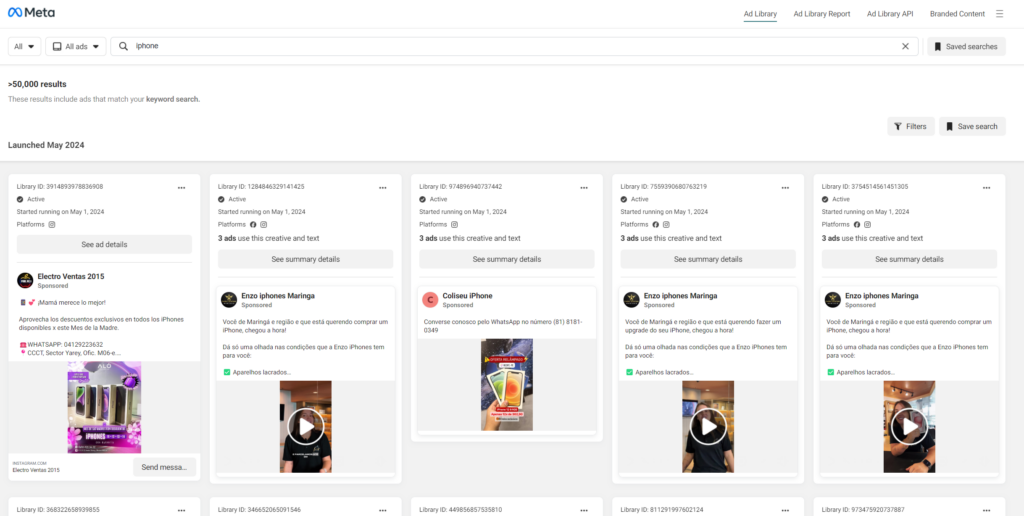Image resolution: width=1024 pixels, height=516 pixels.
Task: Click Facebook platform icon on ad 7559390680763219
Action: pyautogui.click(x=656, y=224)
